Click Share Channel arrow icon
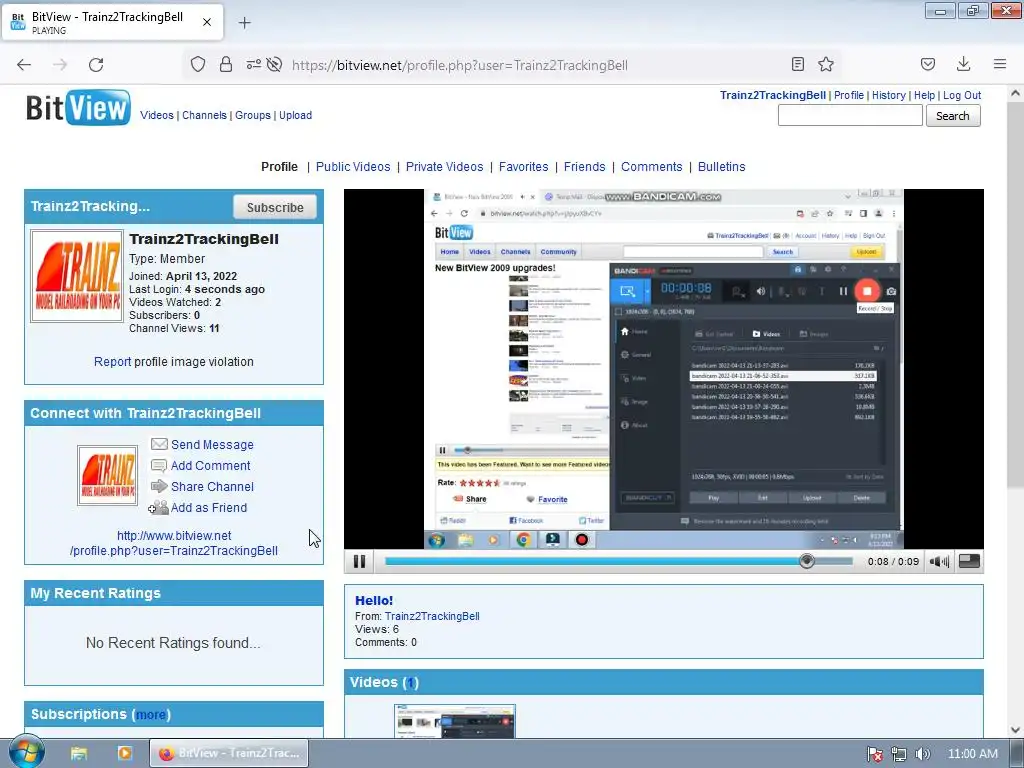 [x=159, y=487]
